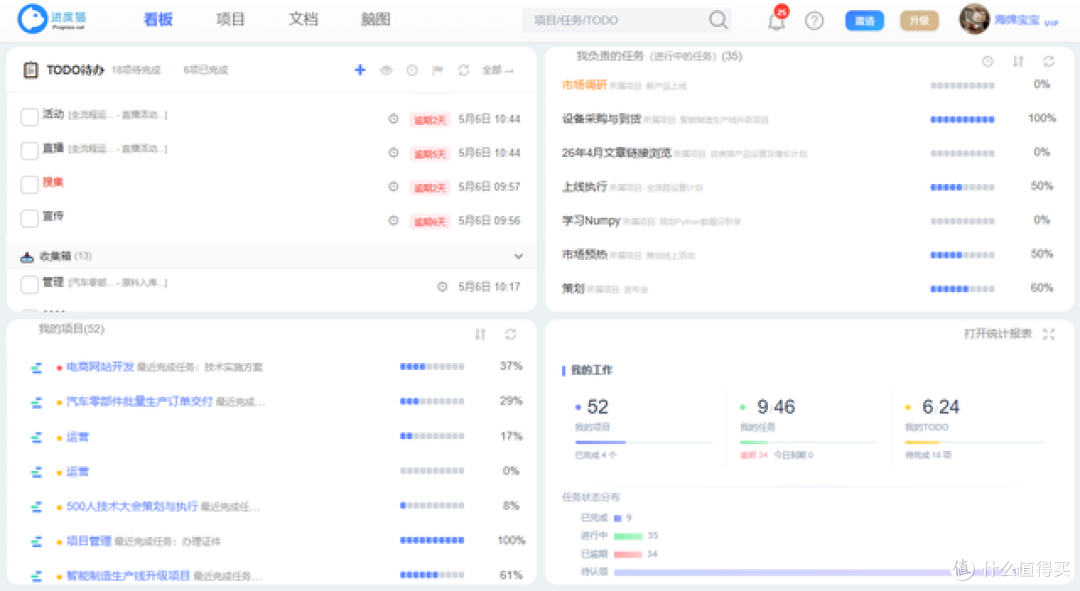This screenshot has width=1080, height=591.
Task: Check the 搜集 TODO checkbox
Action: (x=30, y=185)
